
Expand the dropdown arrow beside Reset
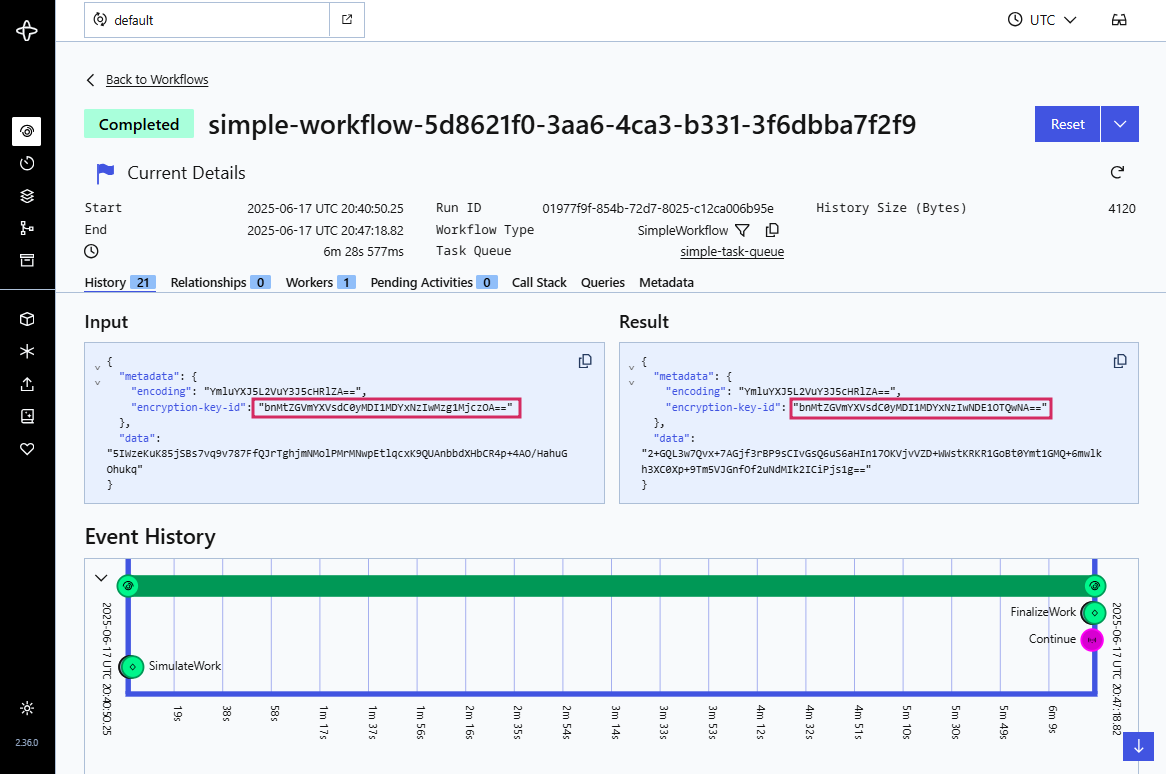point(1119,125)
